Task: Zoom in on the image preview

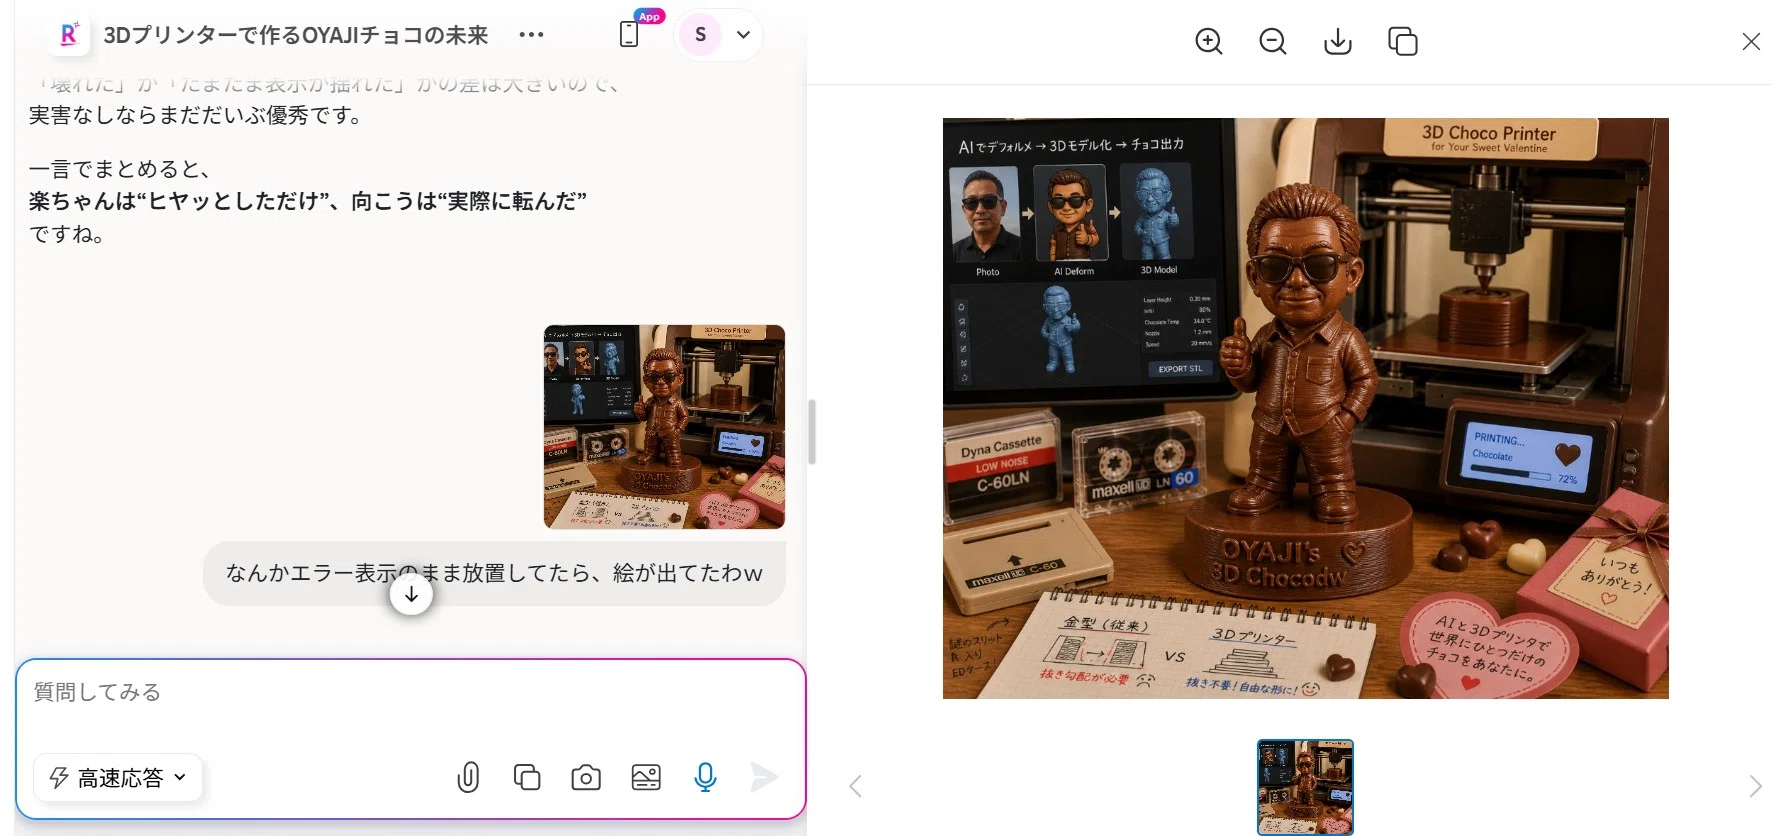Action: pos(1209,41)
